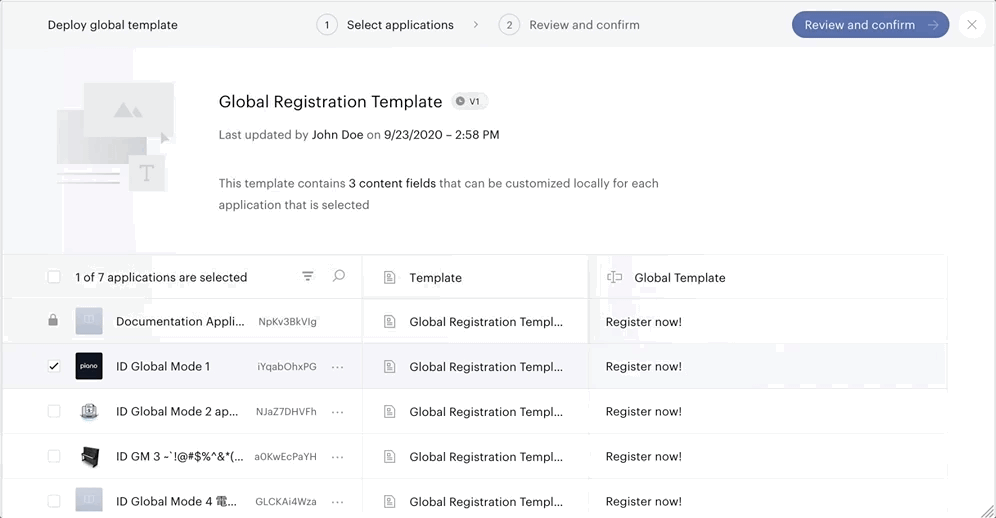
Task: Click the V1 version badge
Action: click(469, 101)
